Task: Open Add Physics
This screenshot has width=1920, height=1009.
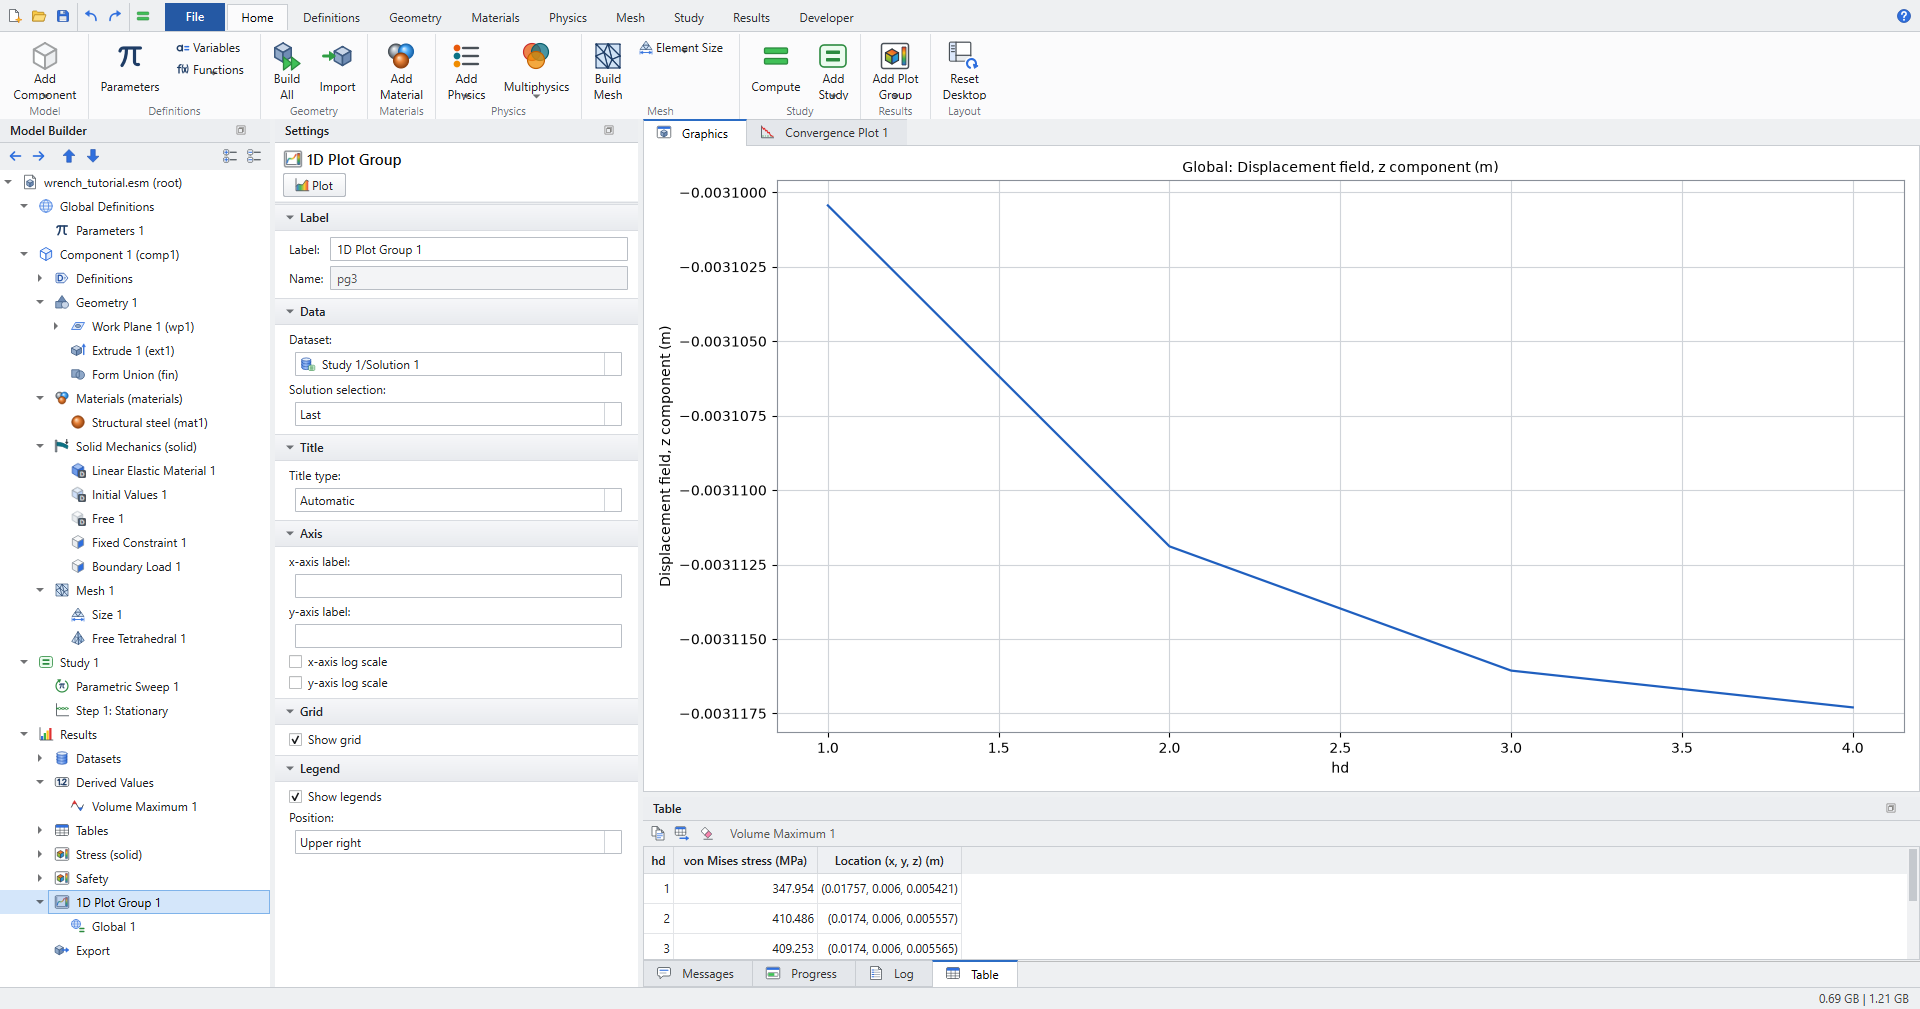Action: click(x=466, y=71)
